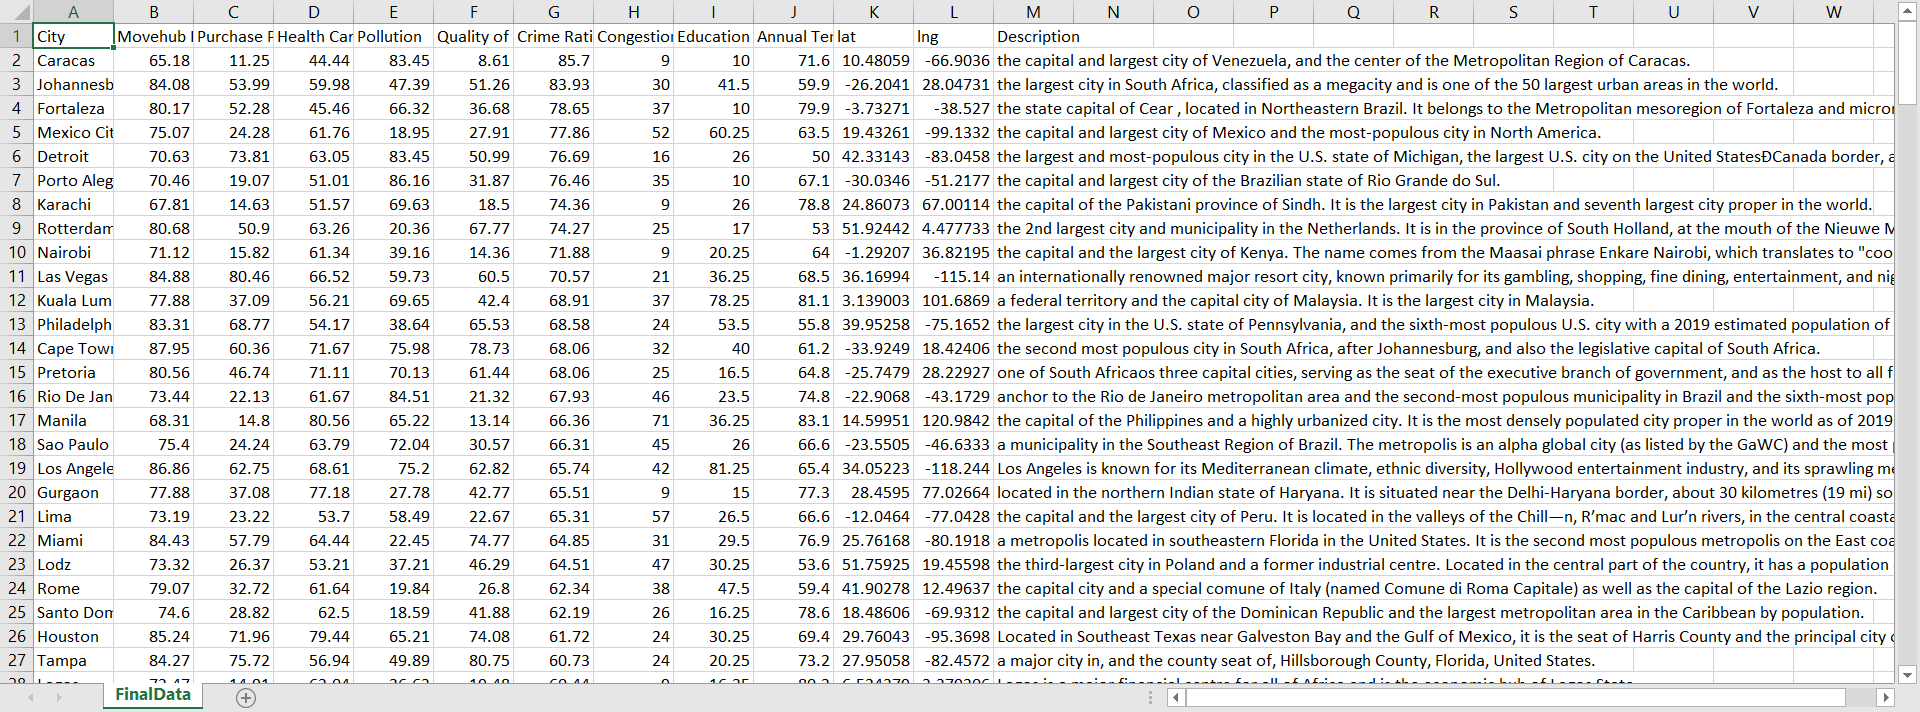Viewport: 1920px width, 712px height.
Task: Click Purchase value 53.99 for Johannesburg
Action: click(234, 84)
